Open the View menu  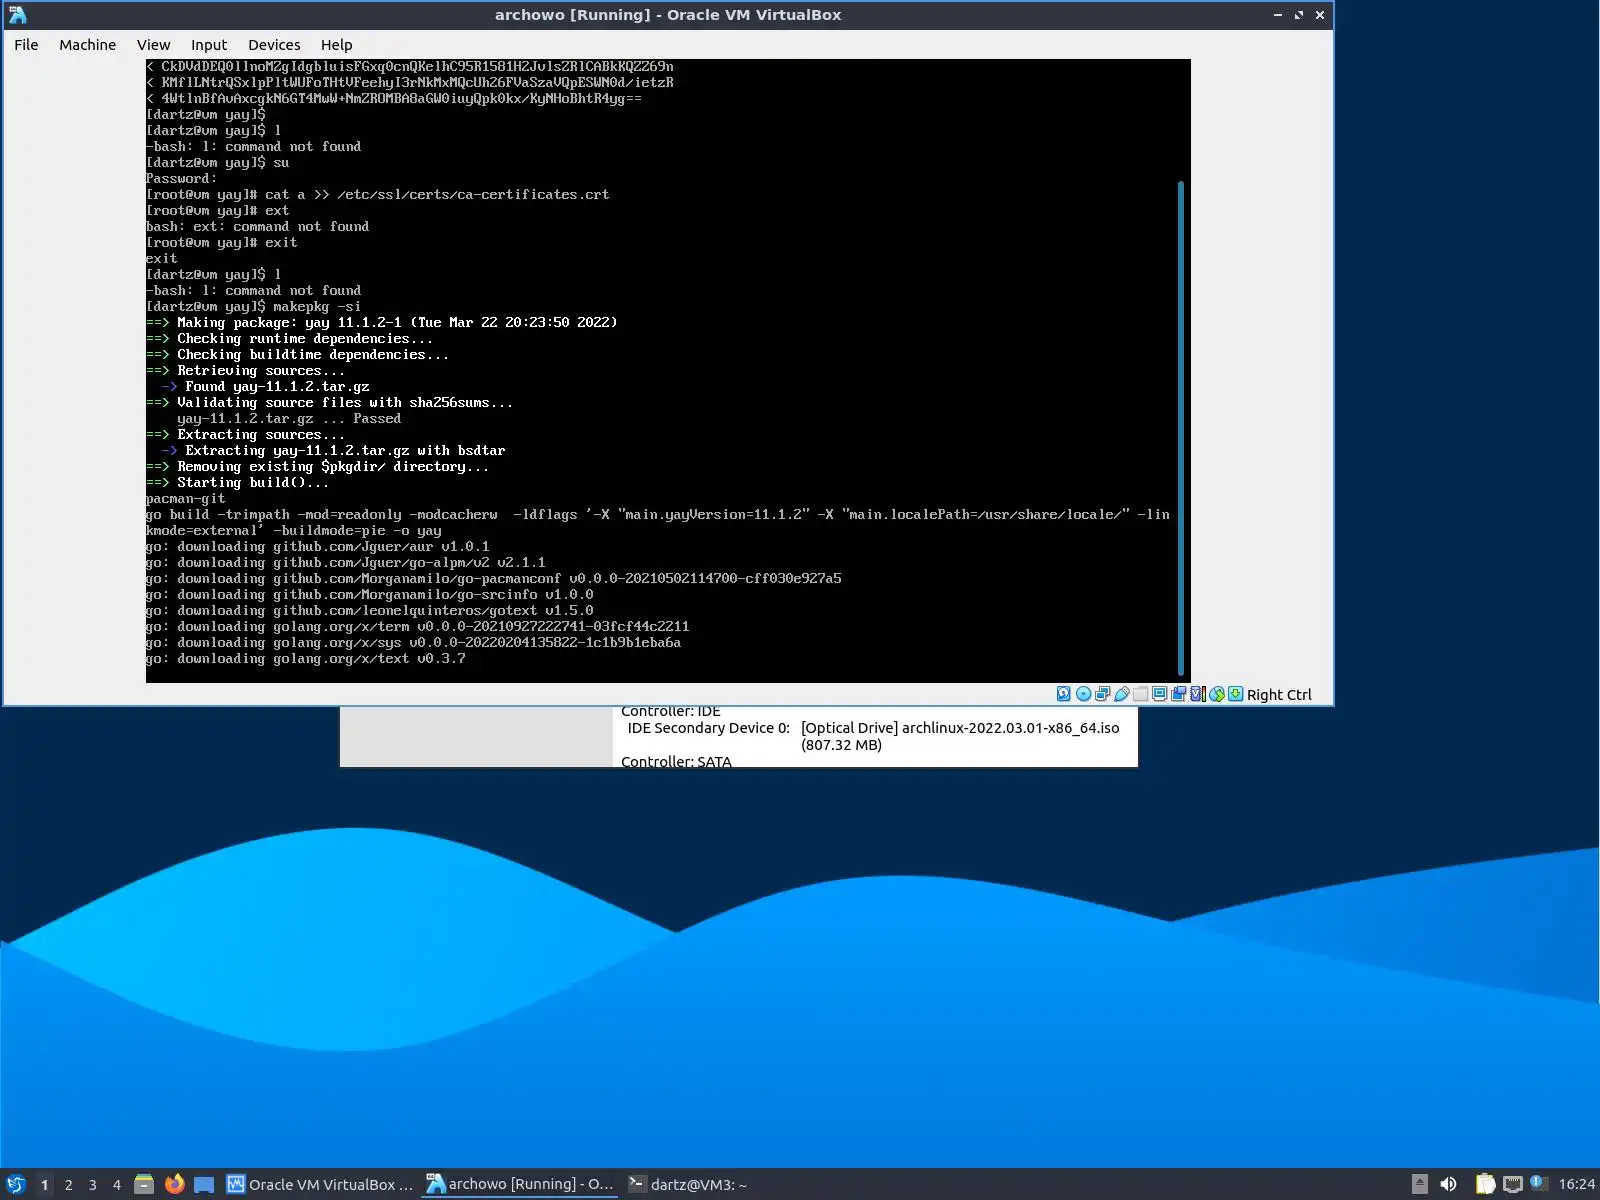(153, 45)
